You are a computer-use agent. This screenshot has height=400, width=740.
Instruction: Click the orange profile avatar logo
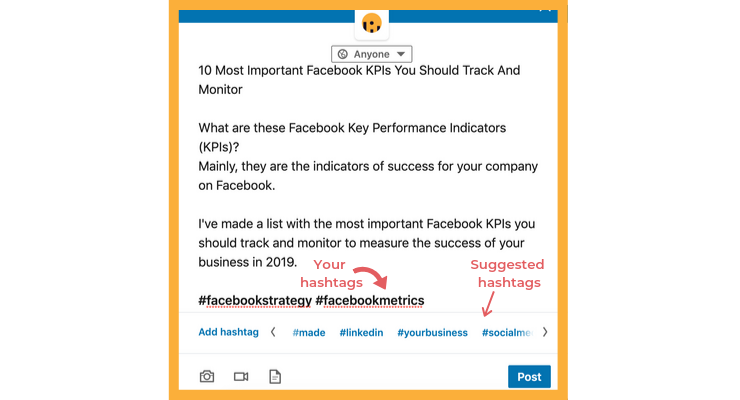pyautogui.click(x=372, y=23)
